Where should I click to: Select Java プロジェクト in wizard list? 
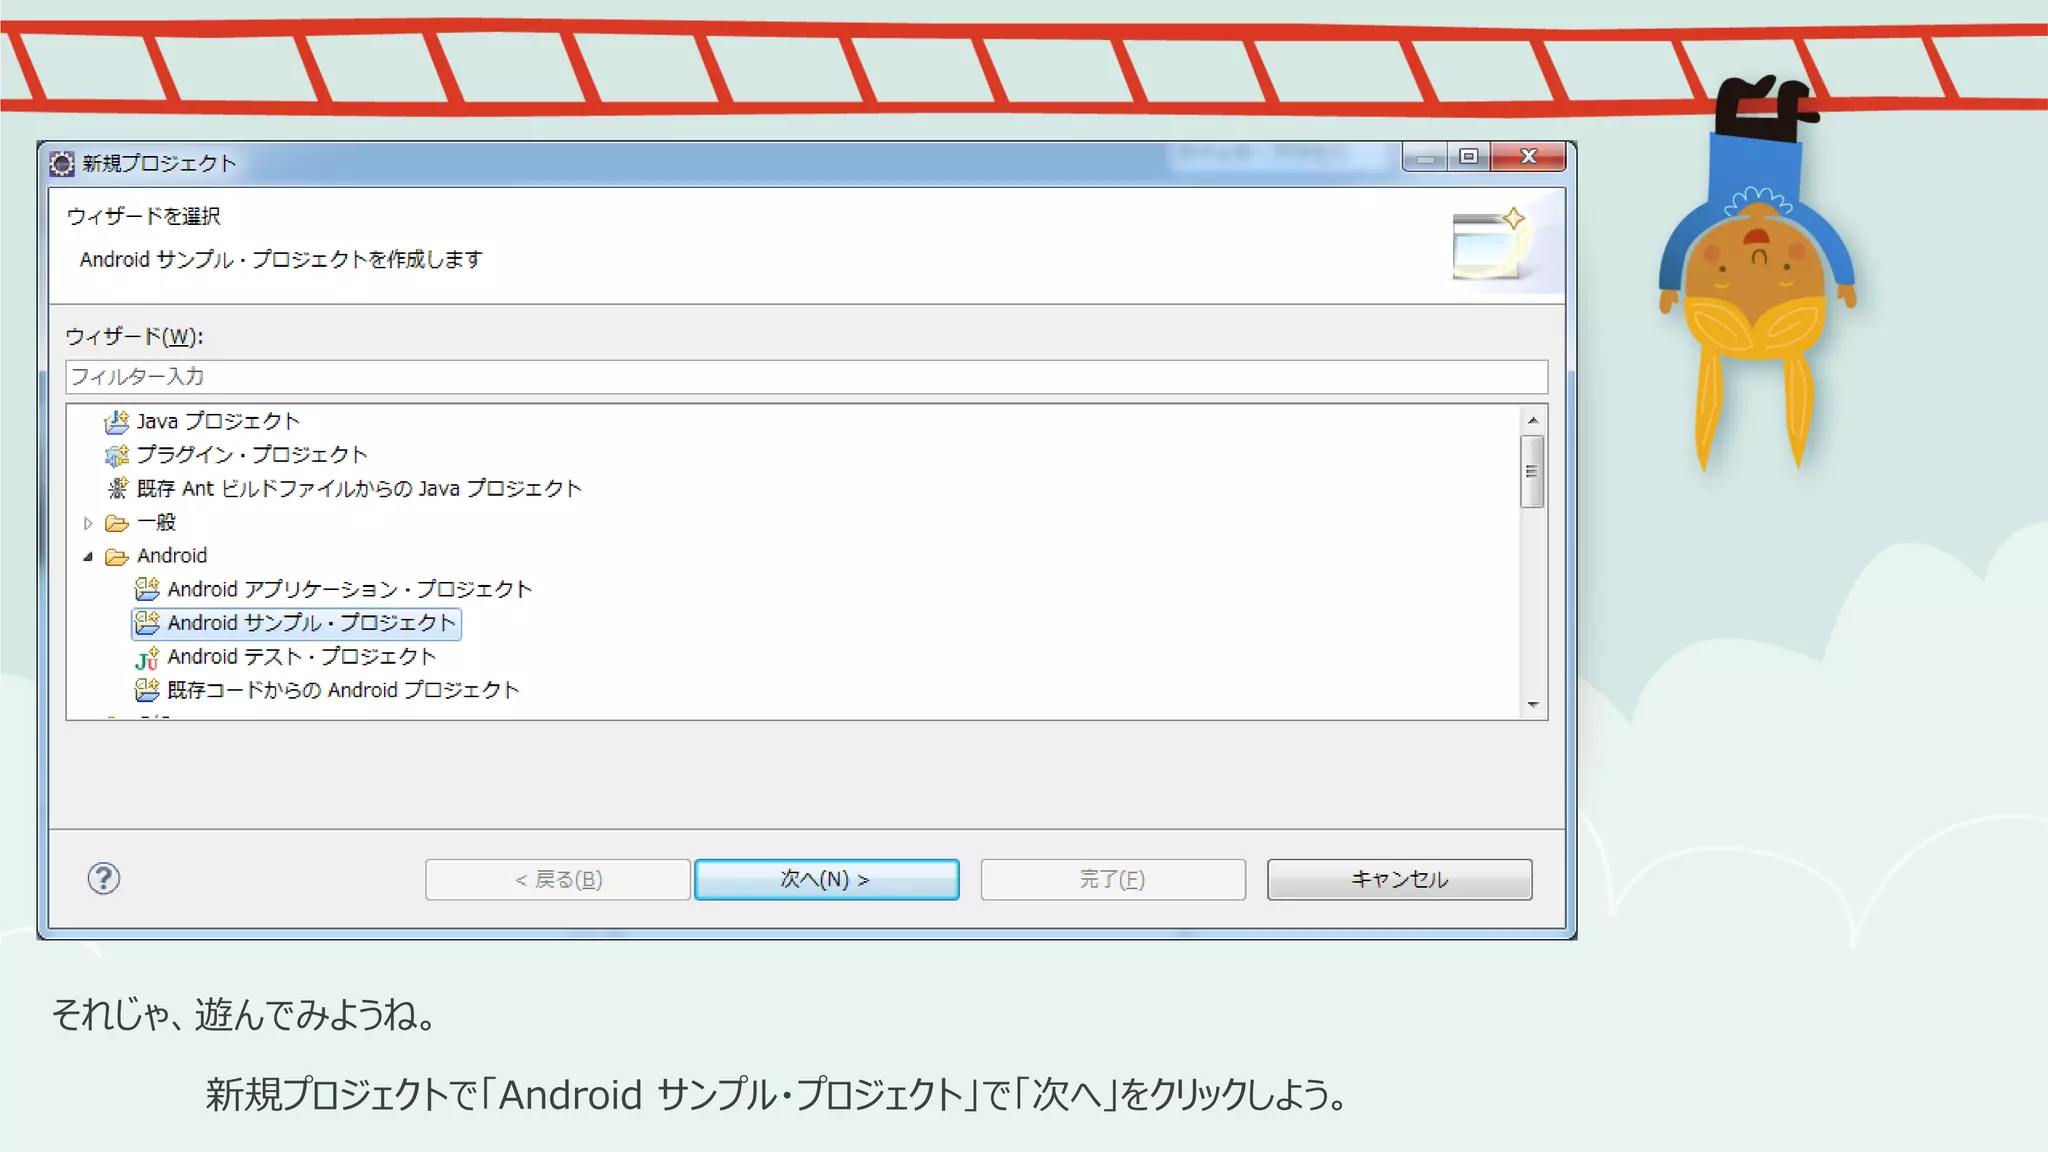point(218,422)
